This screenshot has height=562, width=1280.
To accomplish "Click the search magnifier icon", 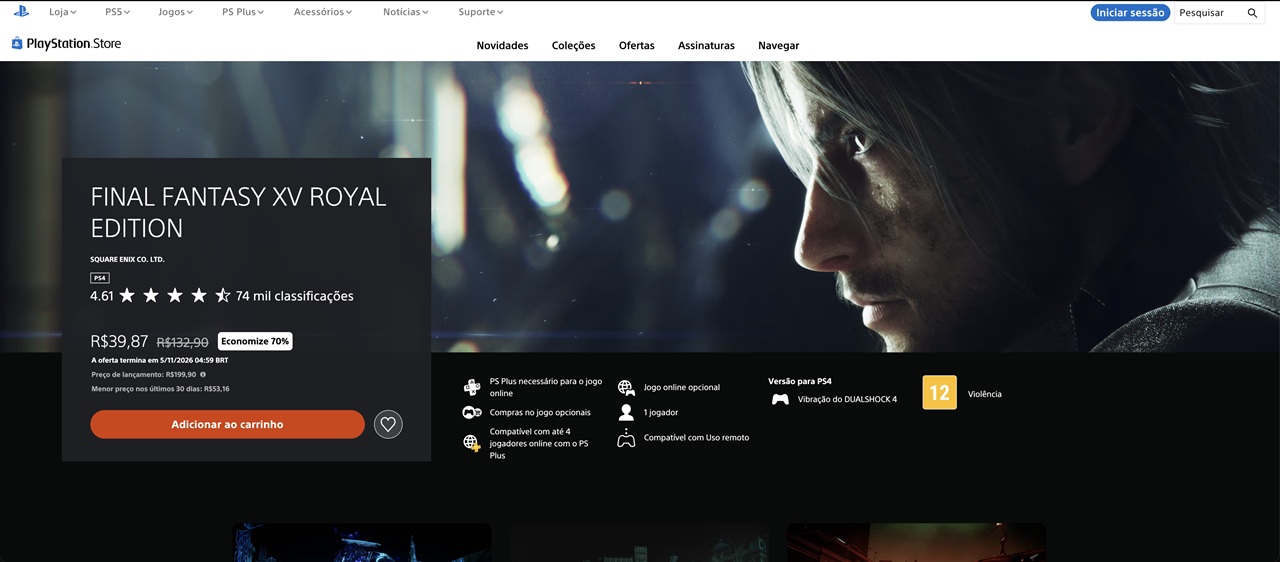I will 1252,13.
